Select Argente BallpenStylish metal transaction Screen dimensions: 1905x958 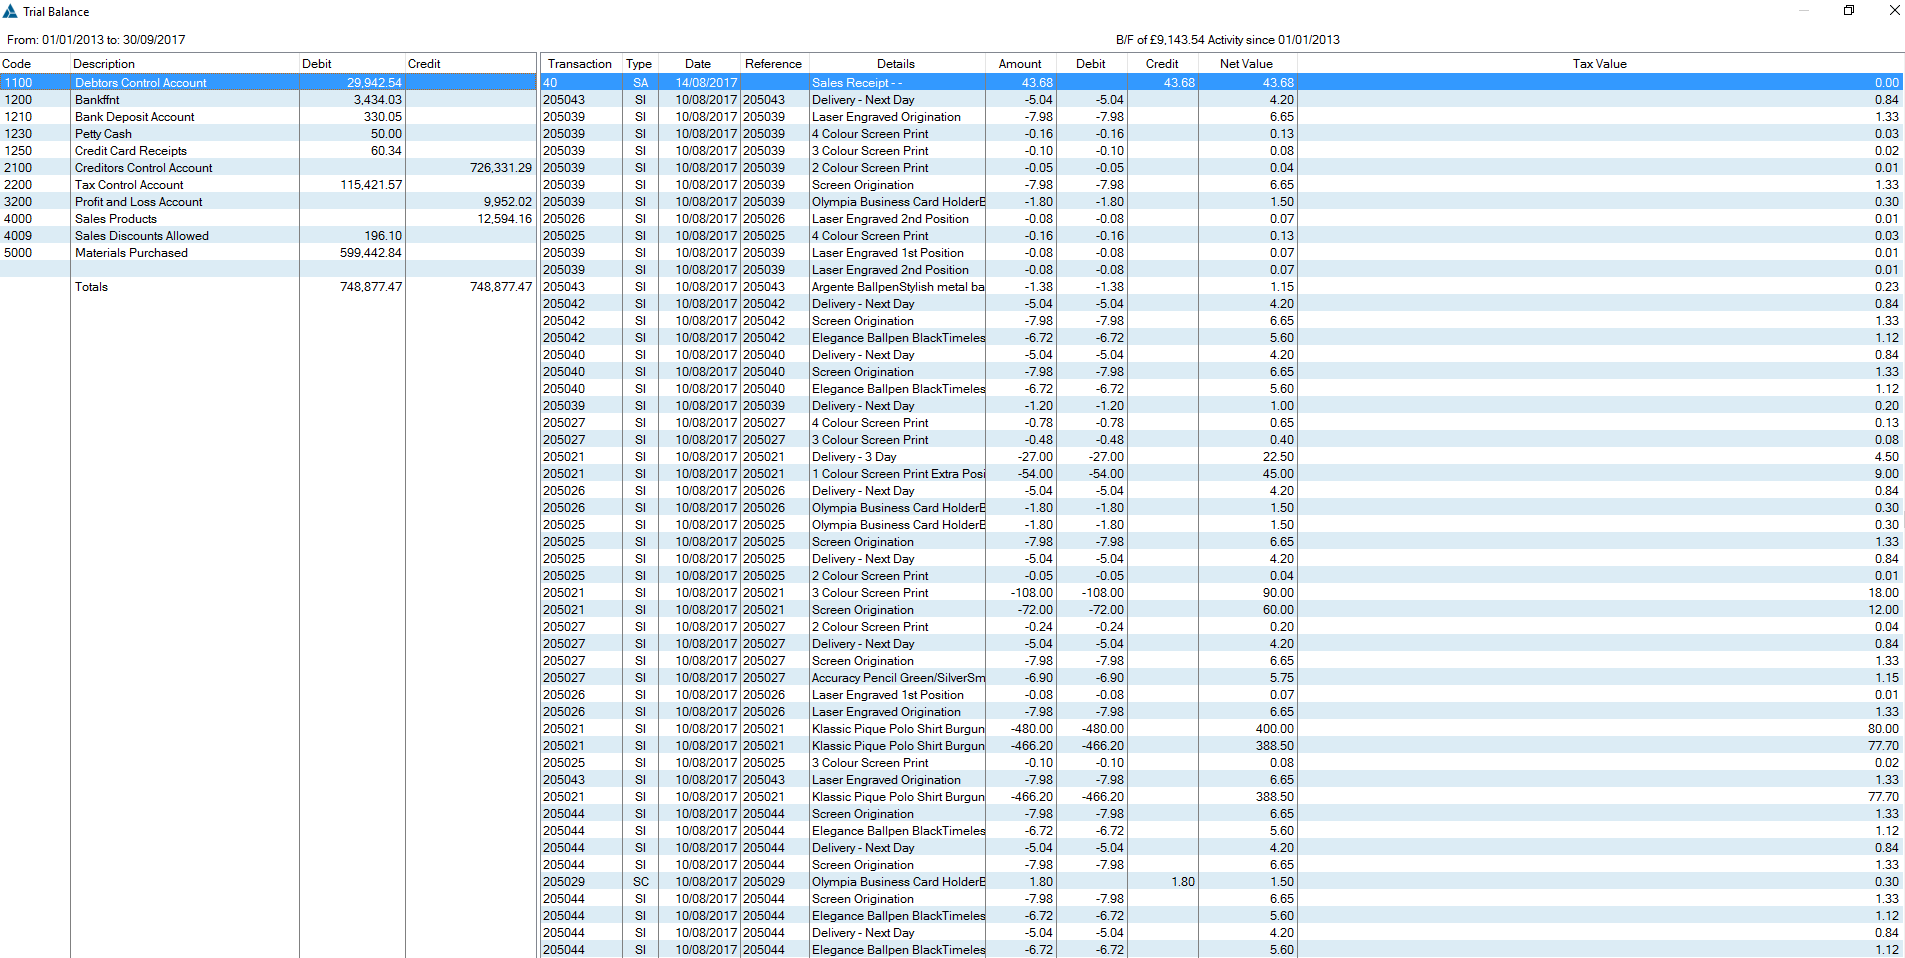pyautogui.click(x=1222, y=287)
